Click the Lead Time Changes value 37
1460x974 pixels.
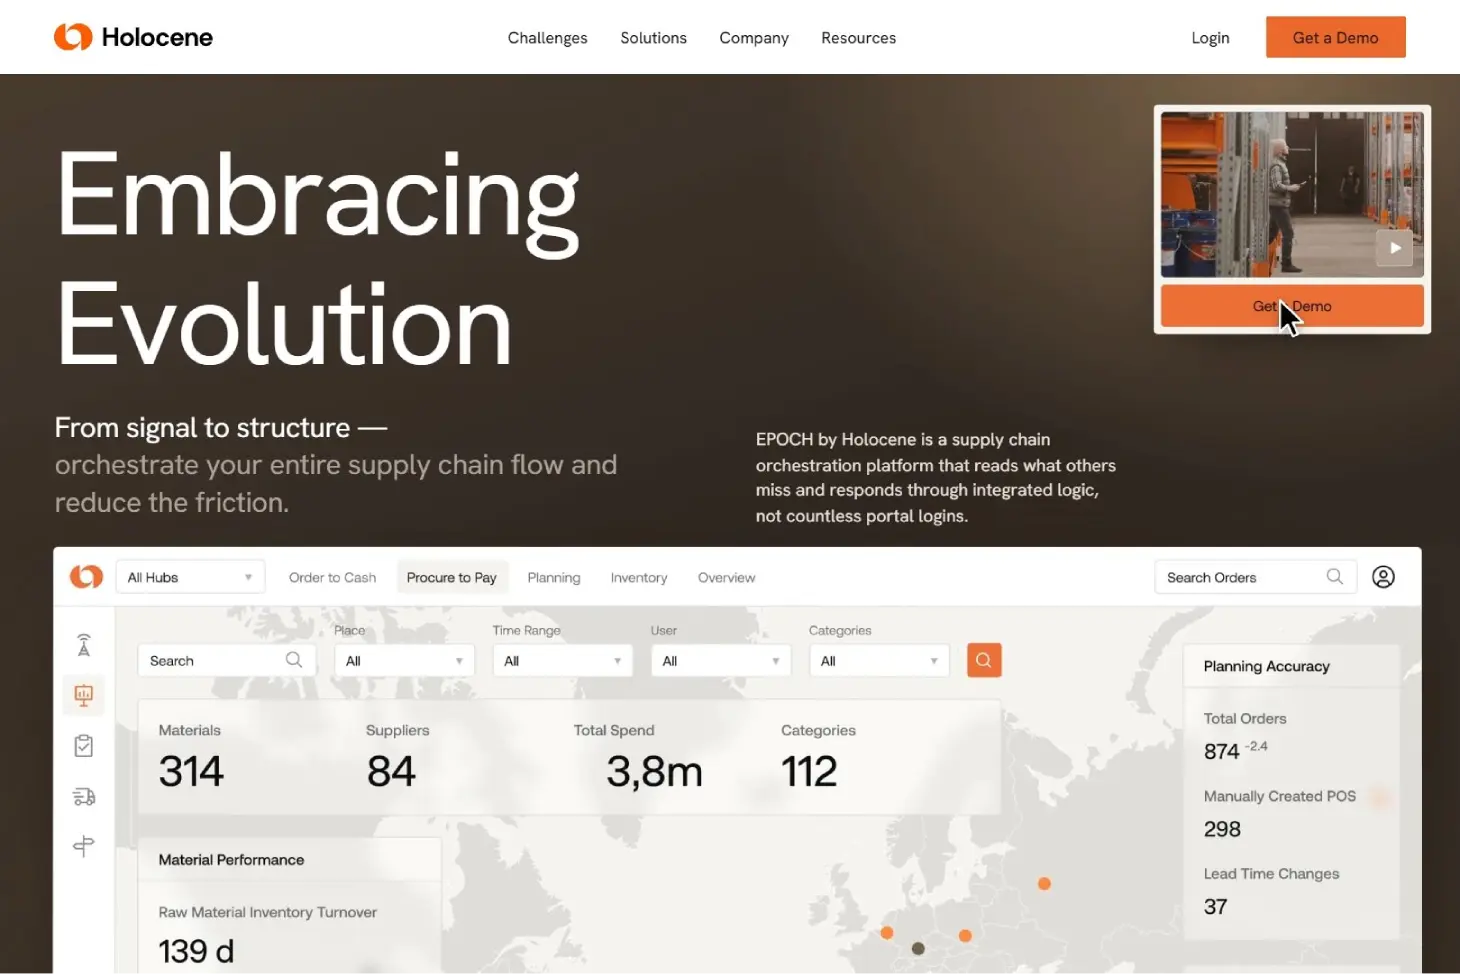[1215, 907]
